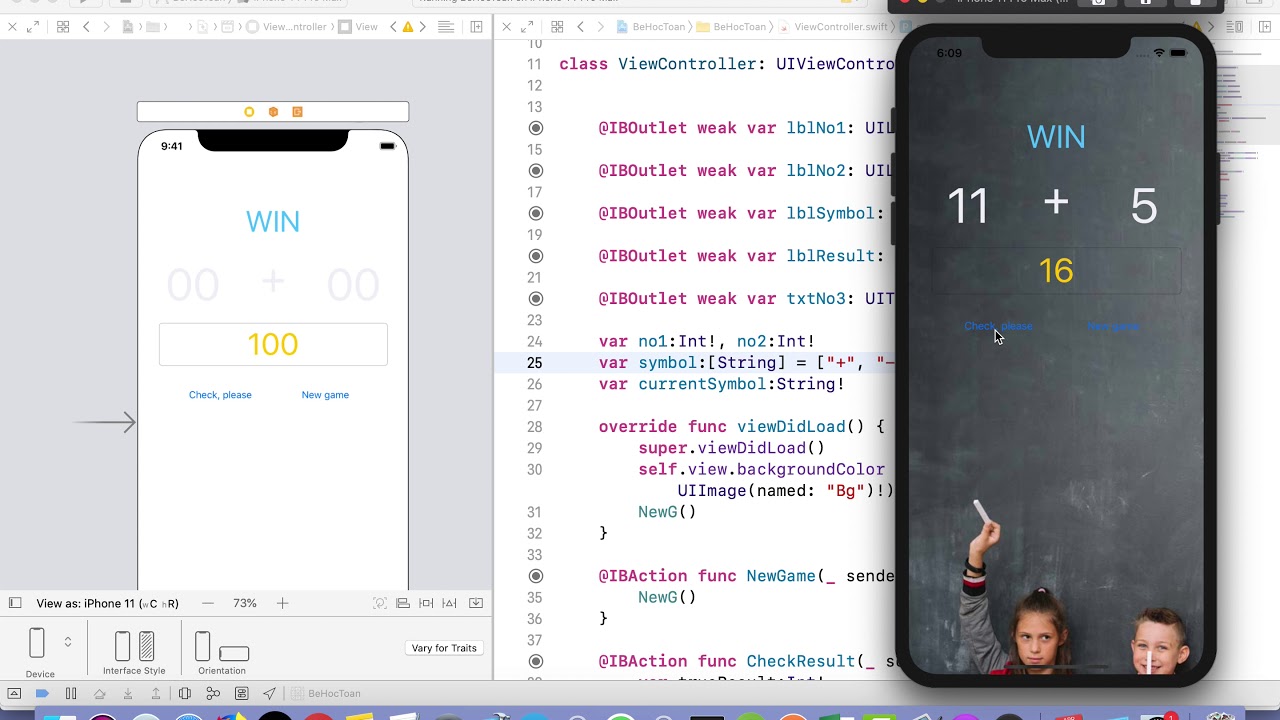Click the 100 text field on storyboard
1280x720 pixels.
coord(273,344)
